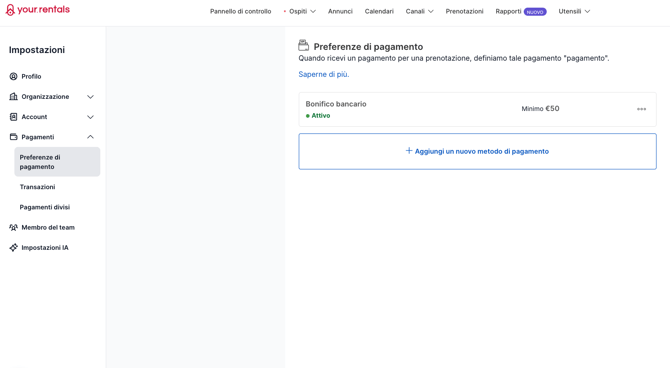Click the Account badge icon
Screen dimensions: 670x368
13,117
